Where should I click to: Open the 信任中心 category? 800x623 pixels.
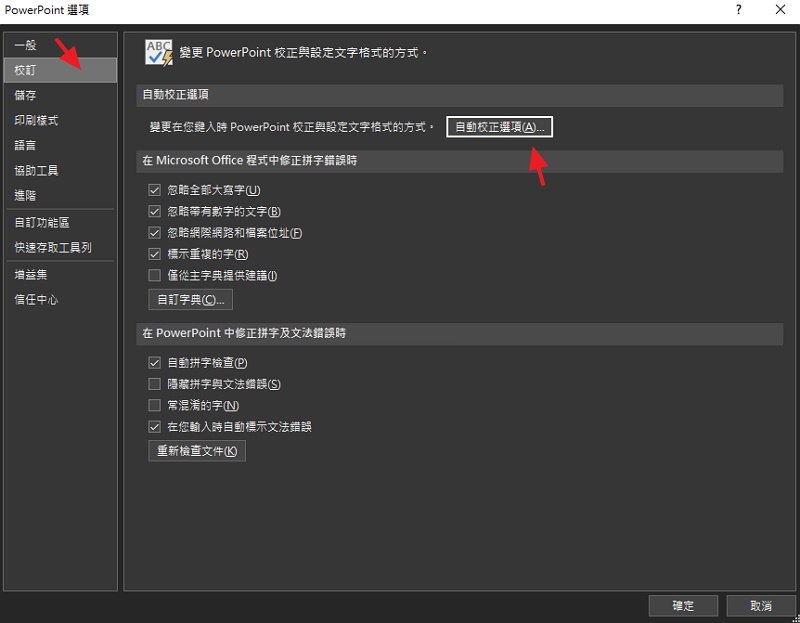(60, 300)
